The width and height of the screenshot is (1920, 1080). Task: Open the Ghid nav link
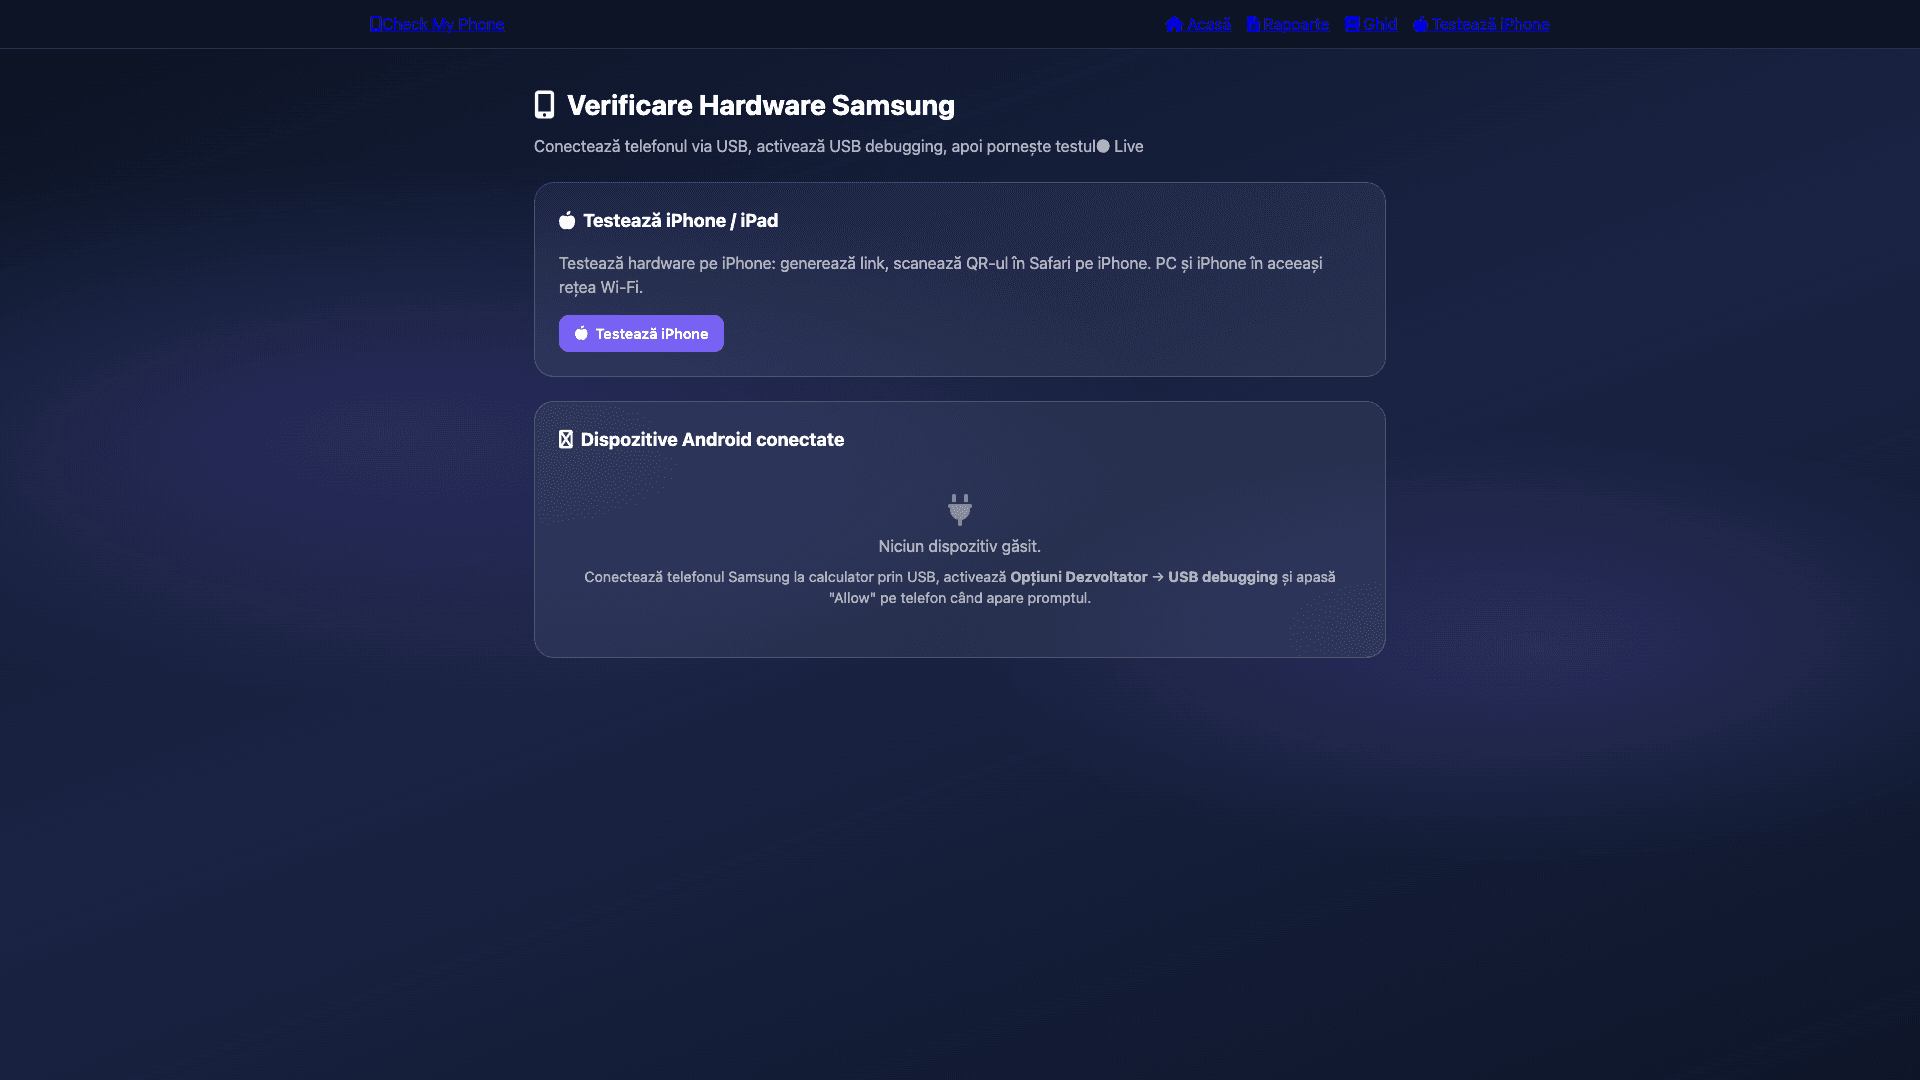[x=1371, y=24]
